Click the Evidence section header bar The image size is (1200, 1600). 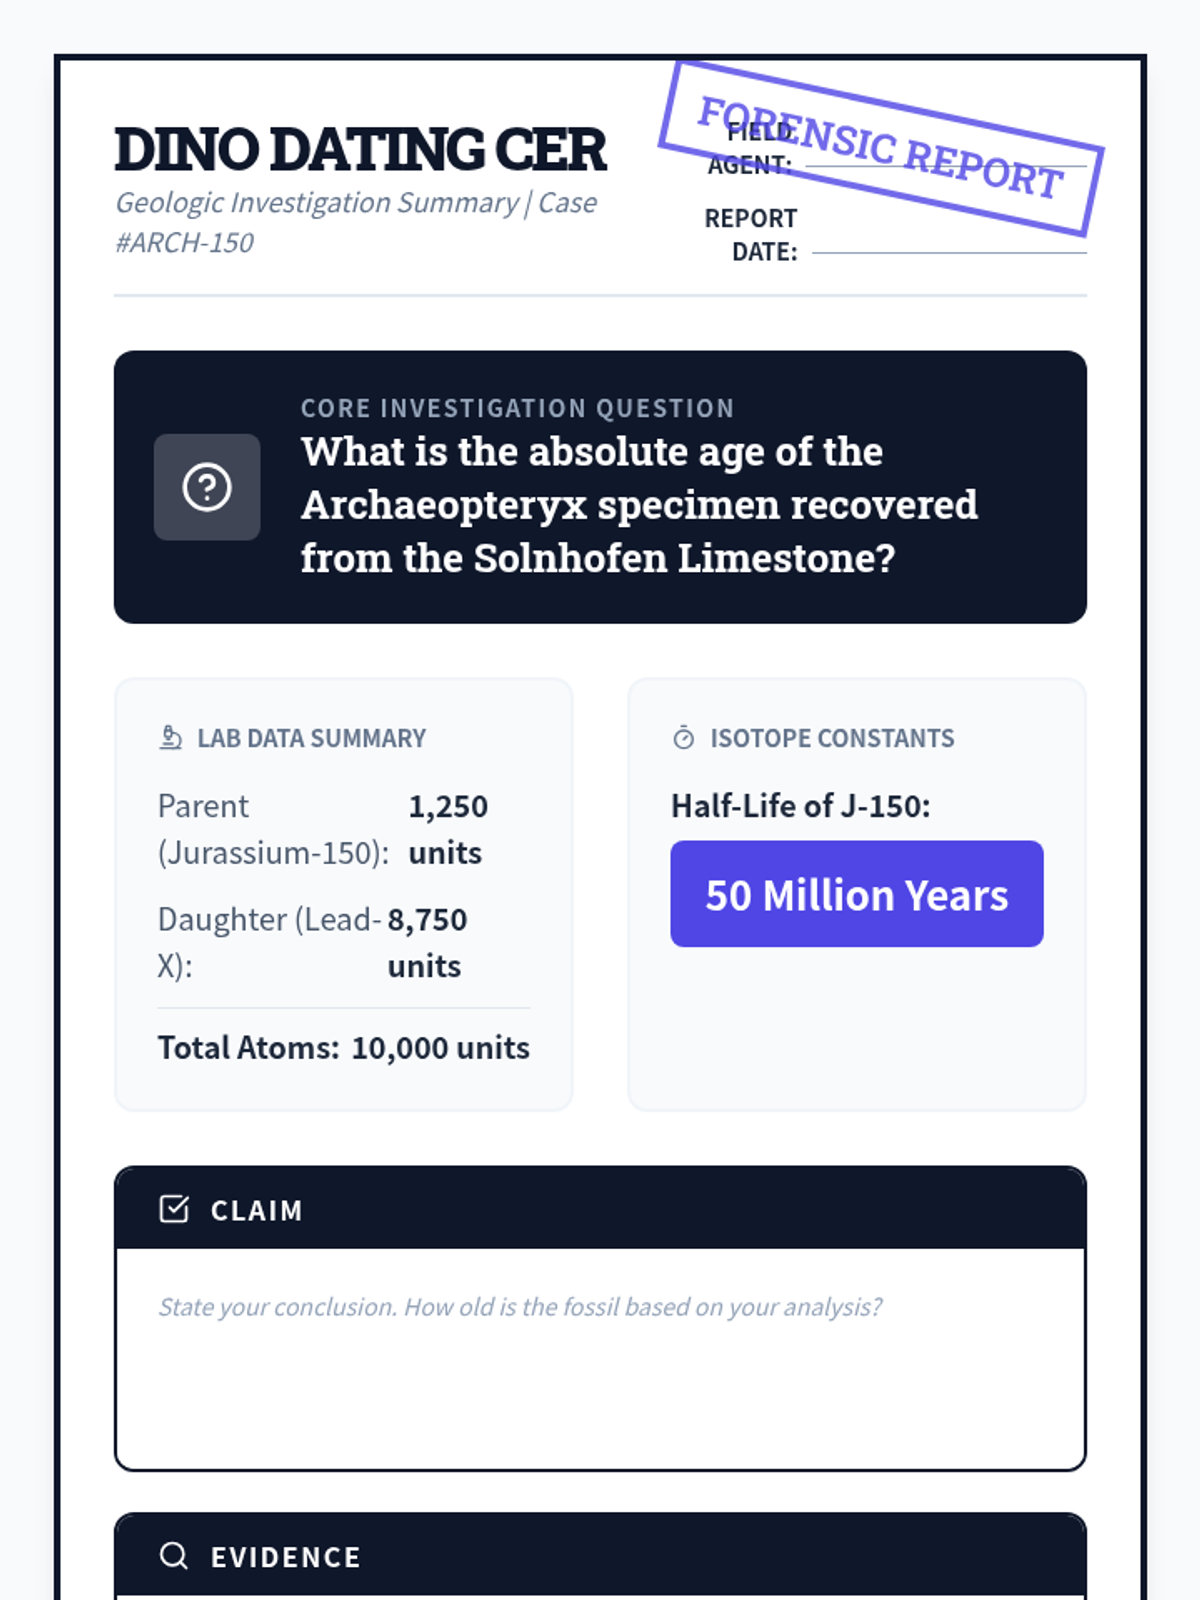600,1555
